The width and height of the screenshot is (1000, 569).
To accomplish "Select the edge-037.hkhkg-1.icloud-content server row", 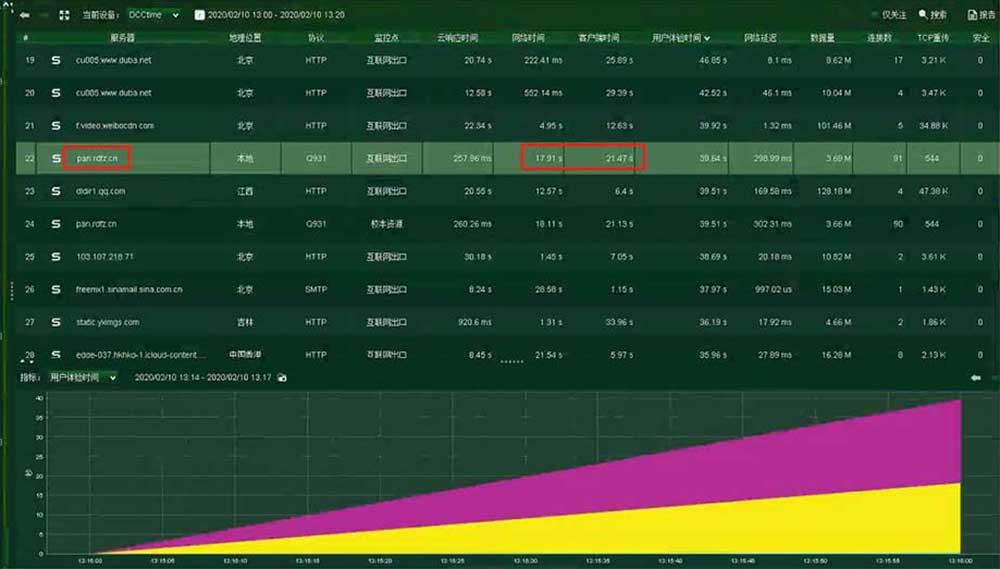I will (140, 355).
